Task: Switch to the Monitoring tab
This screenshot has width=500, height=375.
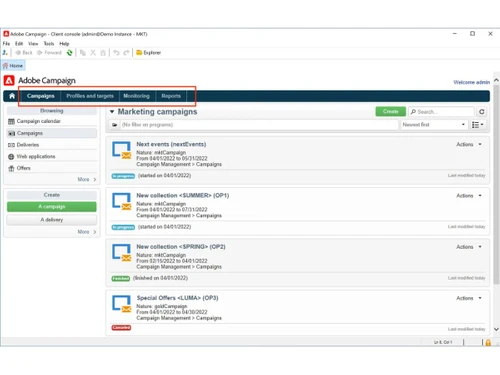Action: click(136, 96)
